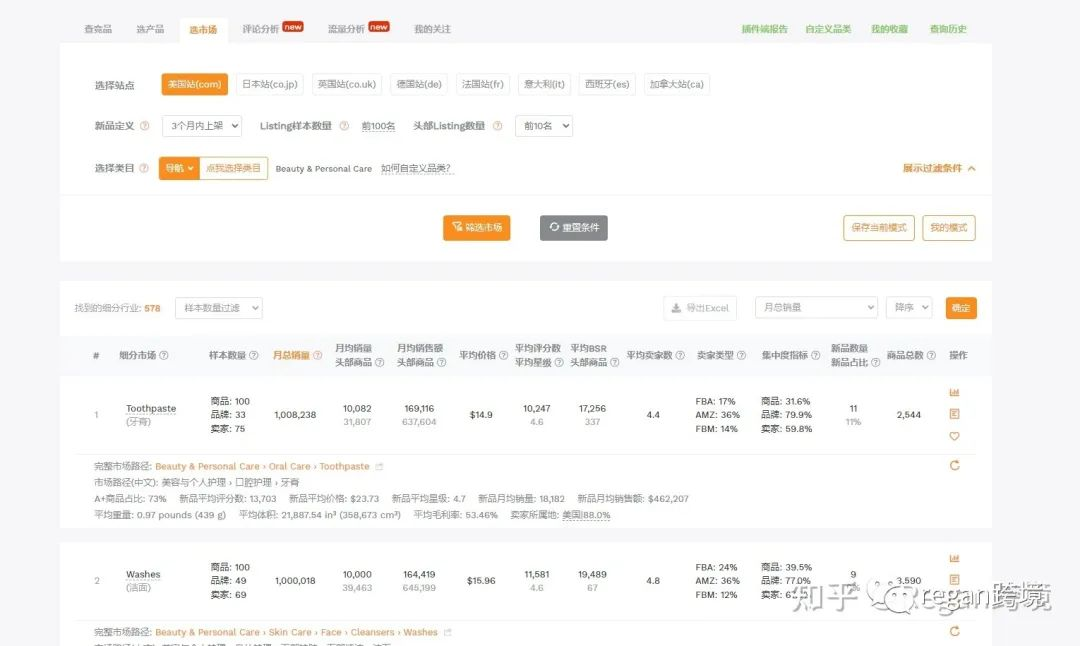Select the 日本站(co.jp) site option
The height and width of the screenshot is (646, 1080).
(x=269, y=84)
